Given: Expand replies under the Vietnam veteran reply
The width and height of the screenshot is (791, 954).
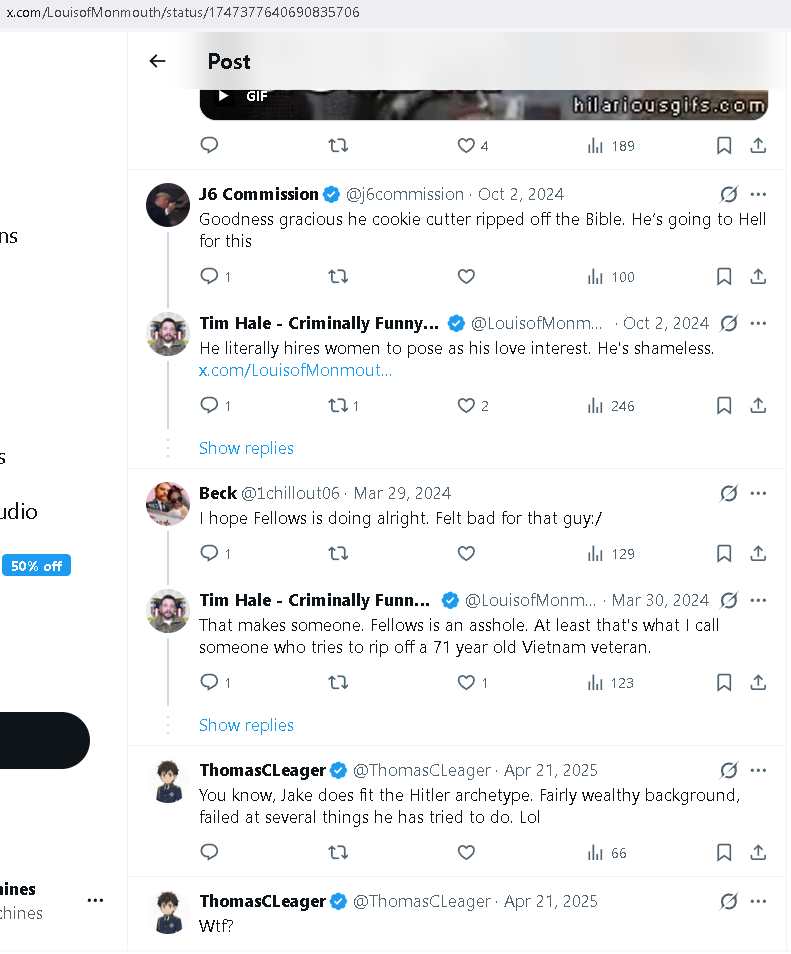Looking at the screenshot, I should click(x=246, y=725).
